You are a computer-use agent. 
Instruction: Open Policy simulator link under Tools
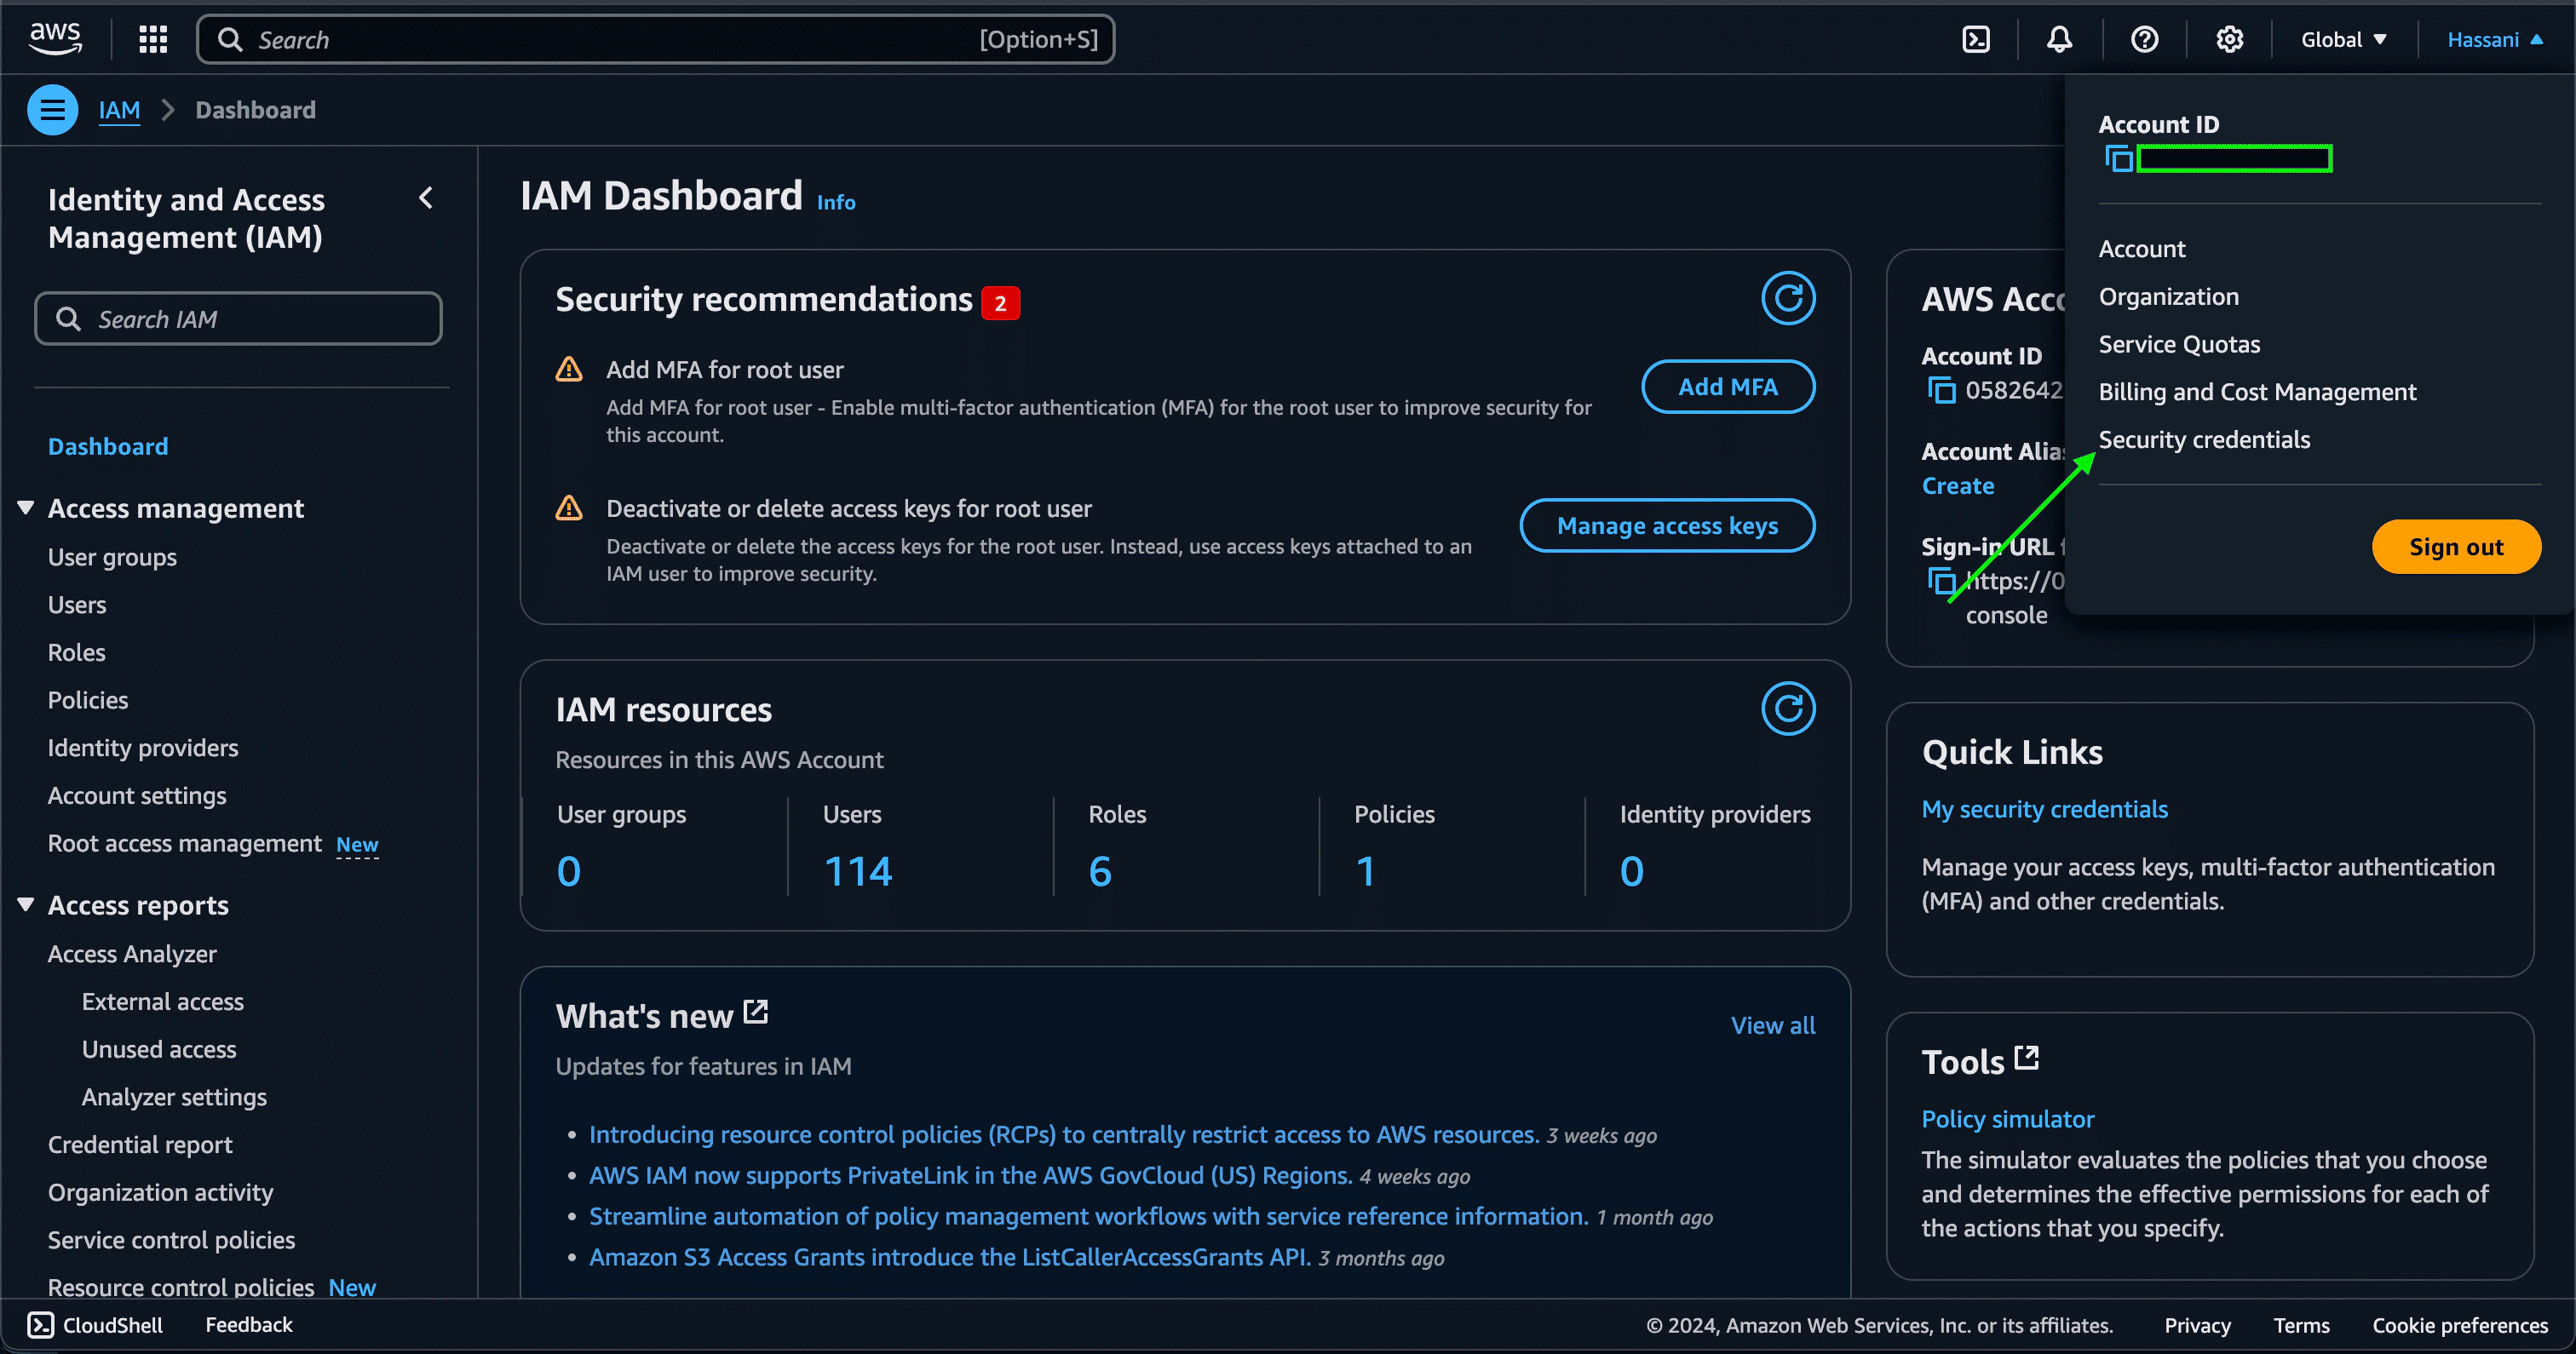pos(2007,1119)
